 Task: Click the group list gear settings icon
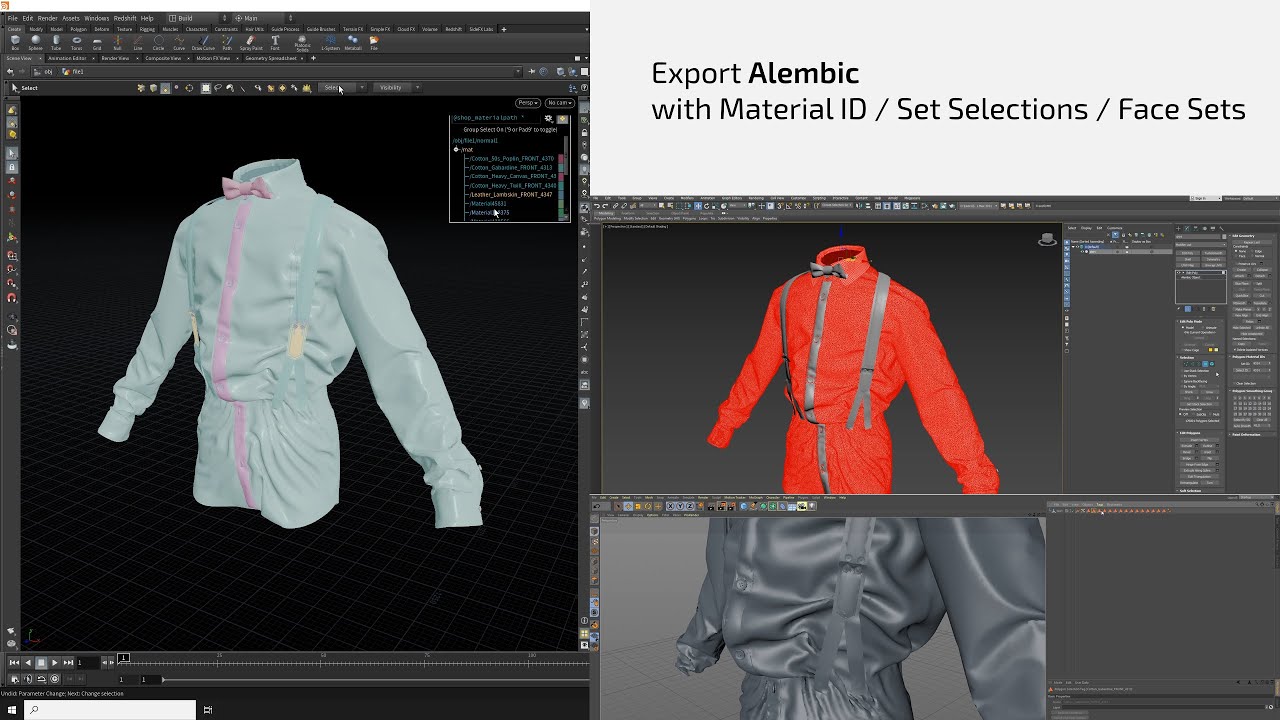548,118
